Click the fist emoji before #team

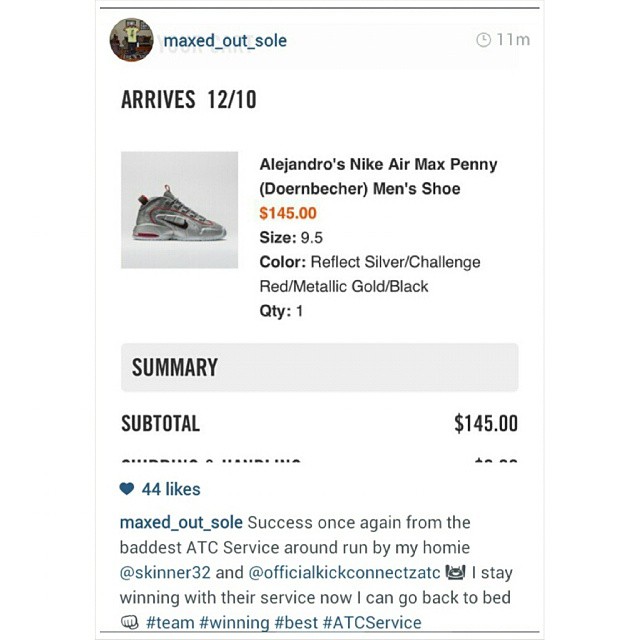pyautogui.click(x=129, y=622)
